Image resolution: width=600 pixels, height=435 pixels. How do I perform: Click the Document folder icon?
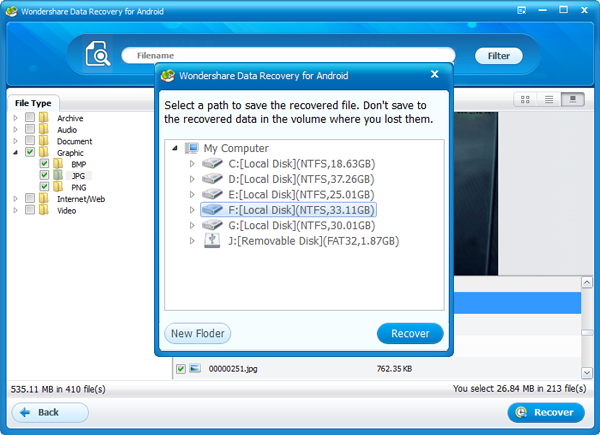(44, 140)
